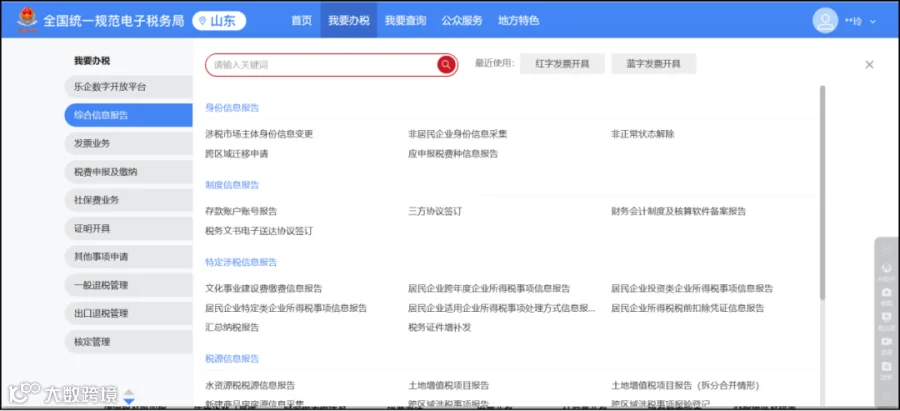Click the 特定涉税信息报告 section heading

point(241,262)
